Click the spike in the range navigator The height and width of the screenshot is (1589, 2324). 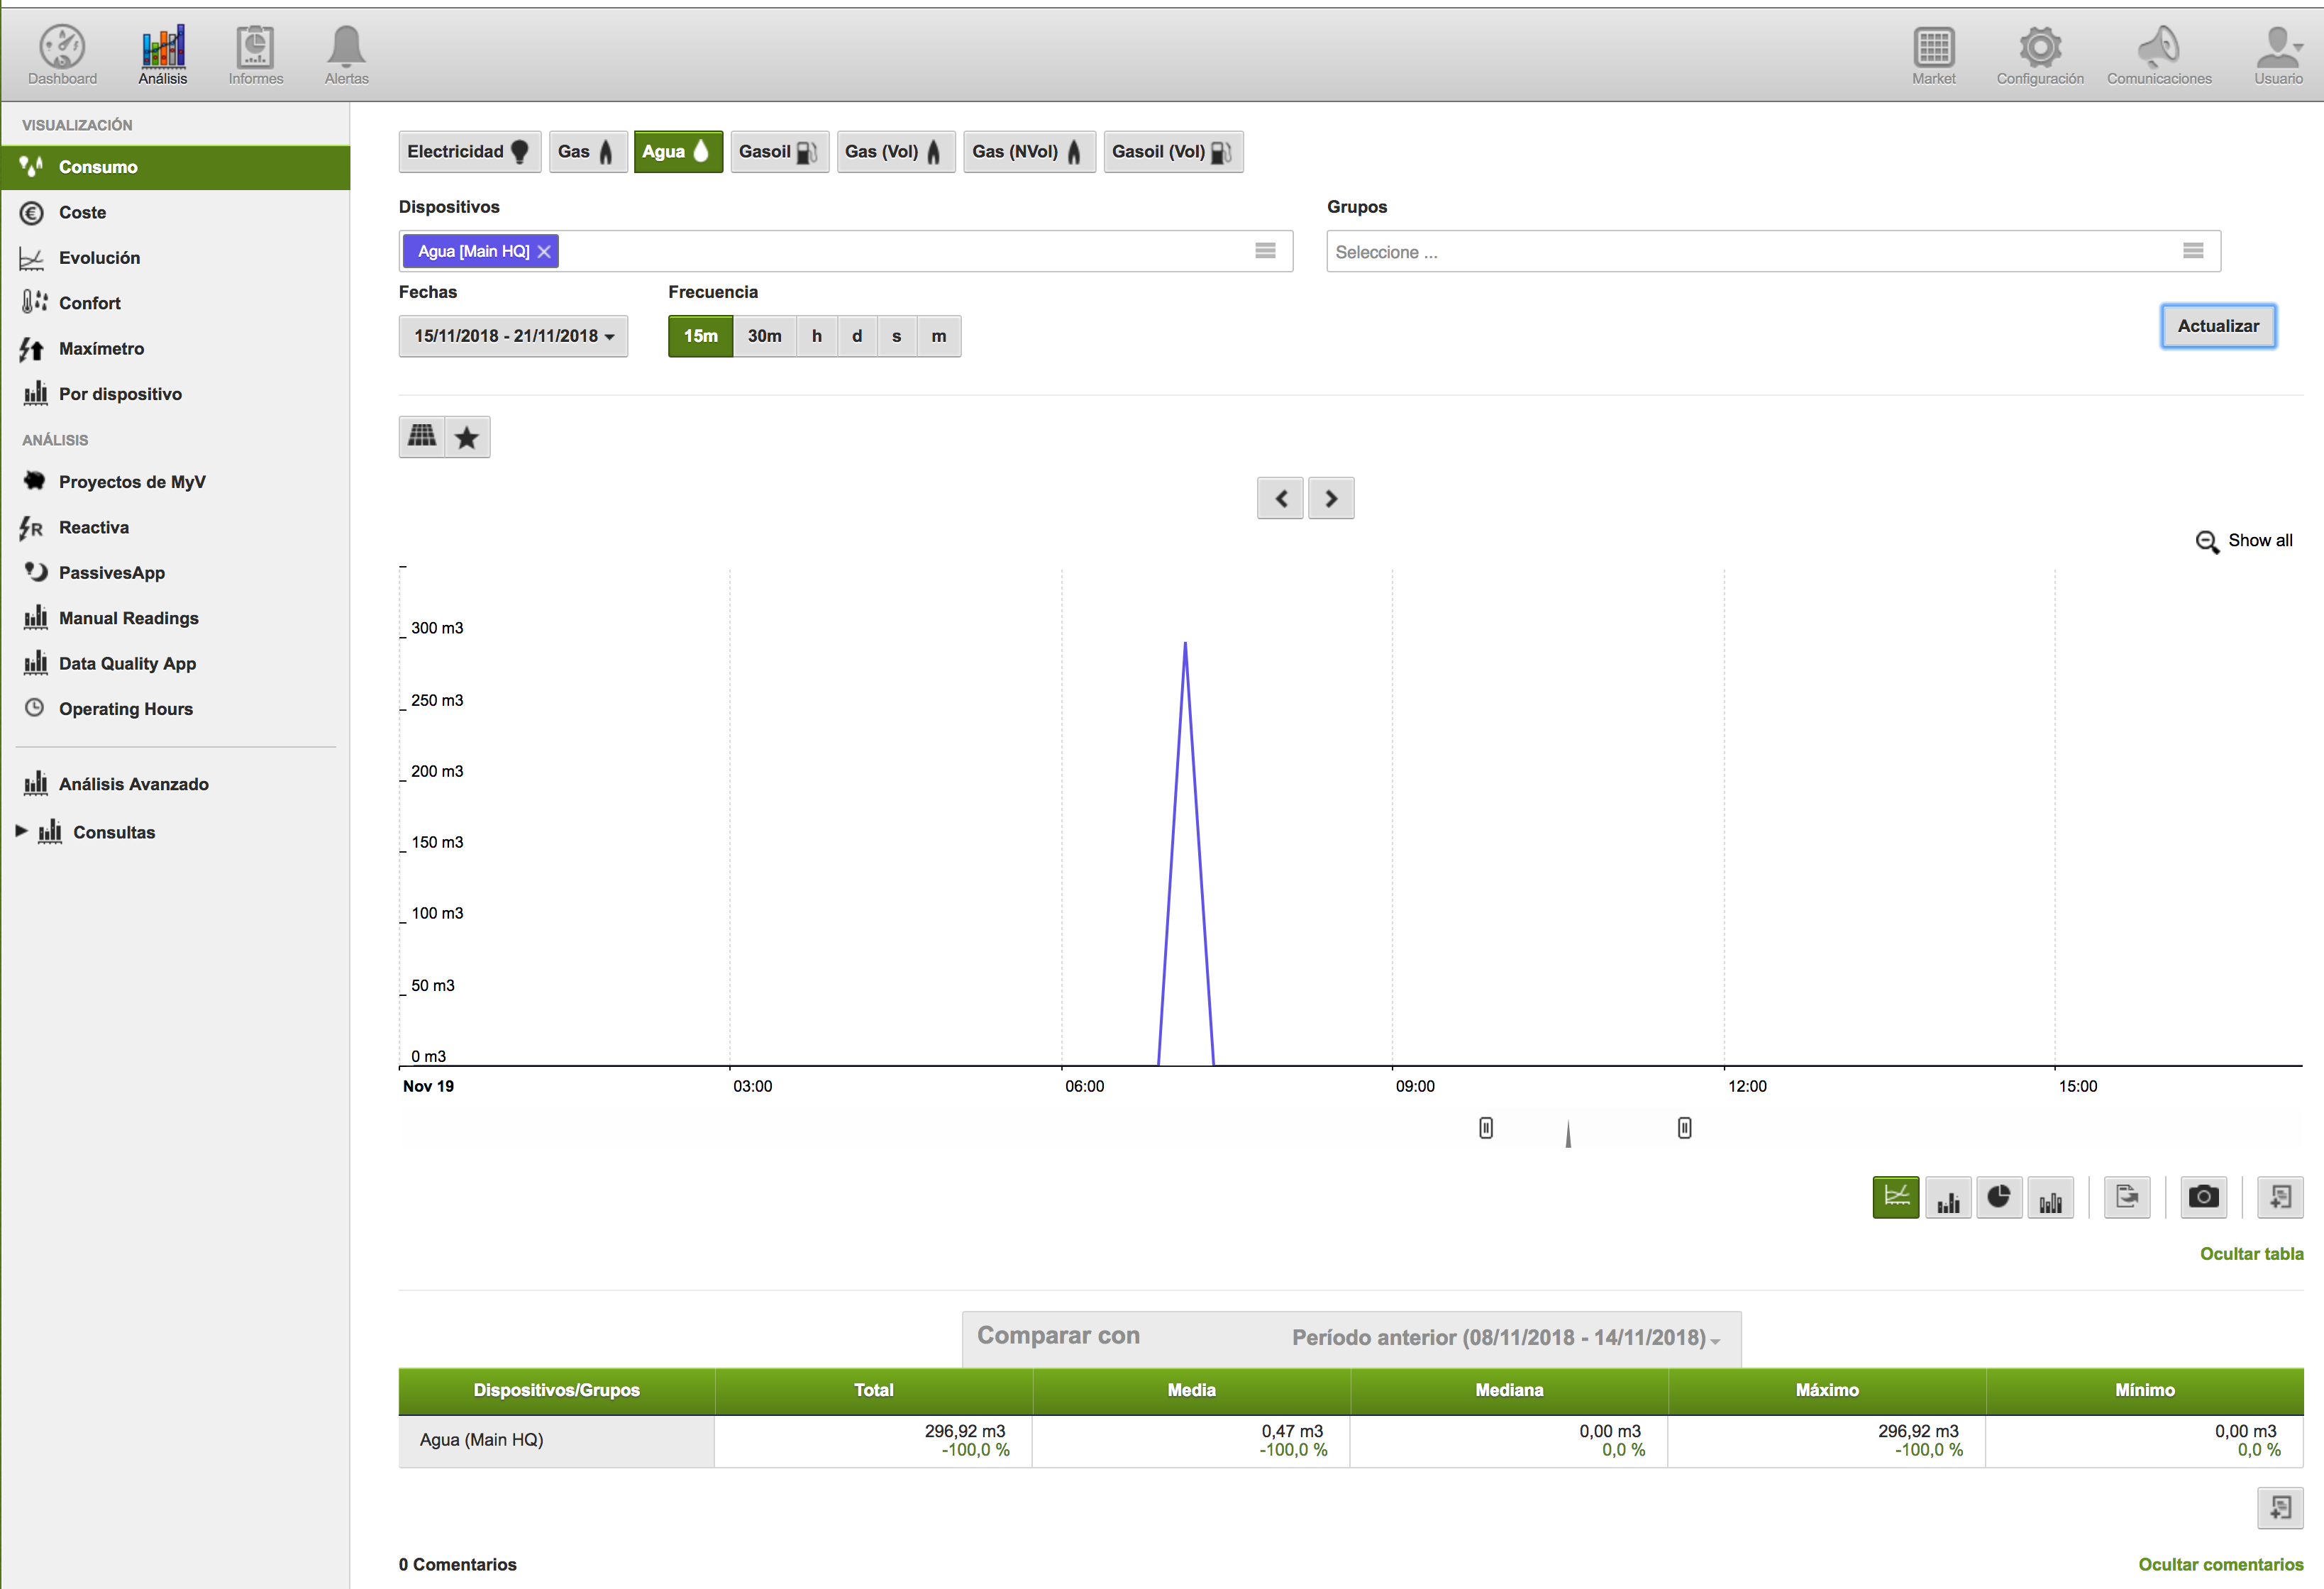point(1568,1134)
